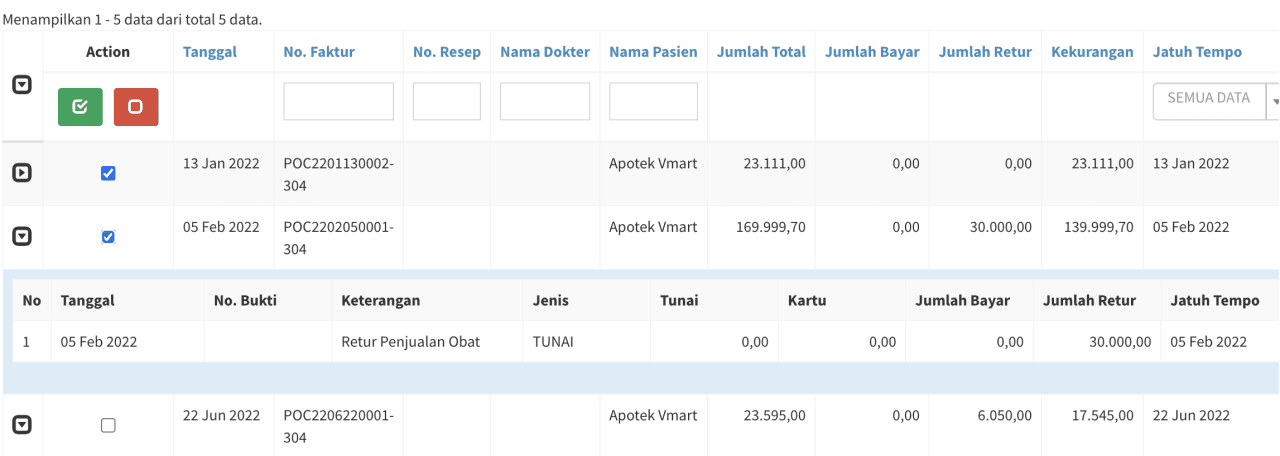Sort by No. Faktur column header
The image size is (1280, 456).
click(319, 52)
